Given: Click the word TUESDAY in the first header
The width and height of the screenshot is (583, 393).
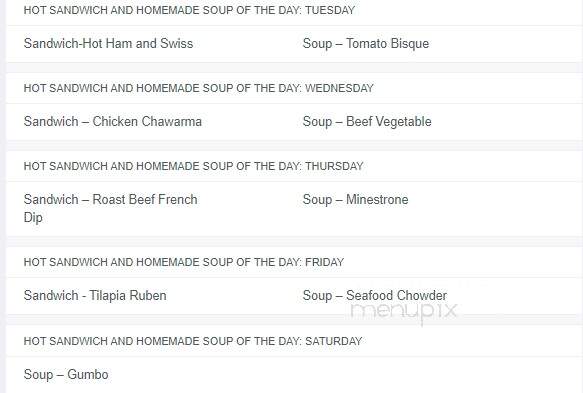Looking at the screenshot, I should [x=330, y=10].
